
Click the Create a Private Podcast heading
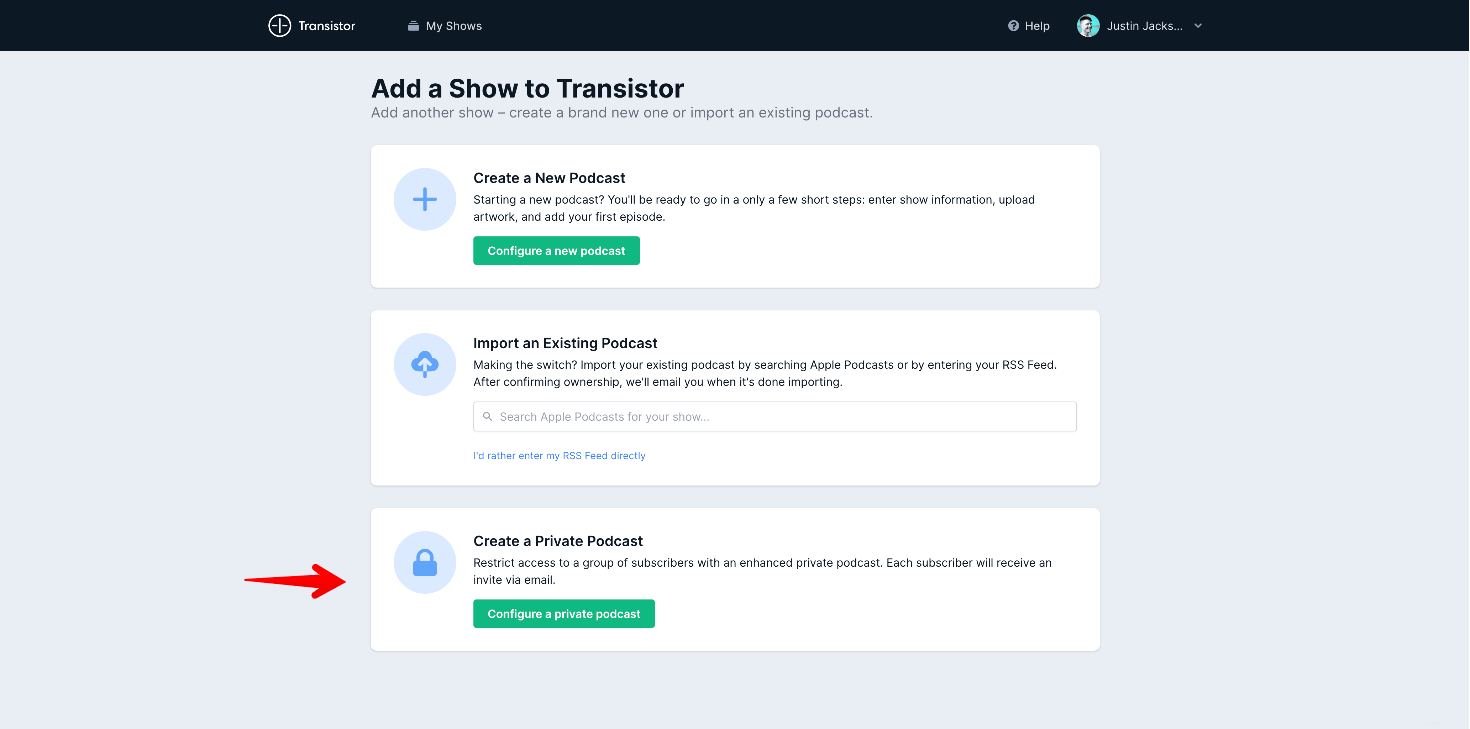(558, 541)
